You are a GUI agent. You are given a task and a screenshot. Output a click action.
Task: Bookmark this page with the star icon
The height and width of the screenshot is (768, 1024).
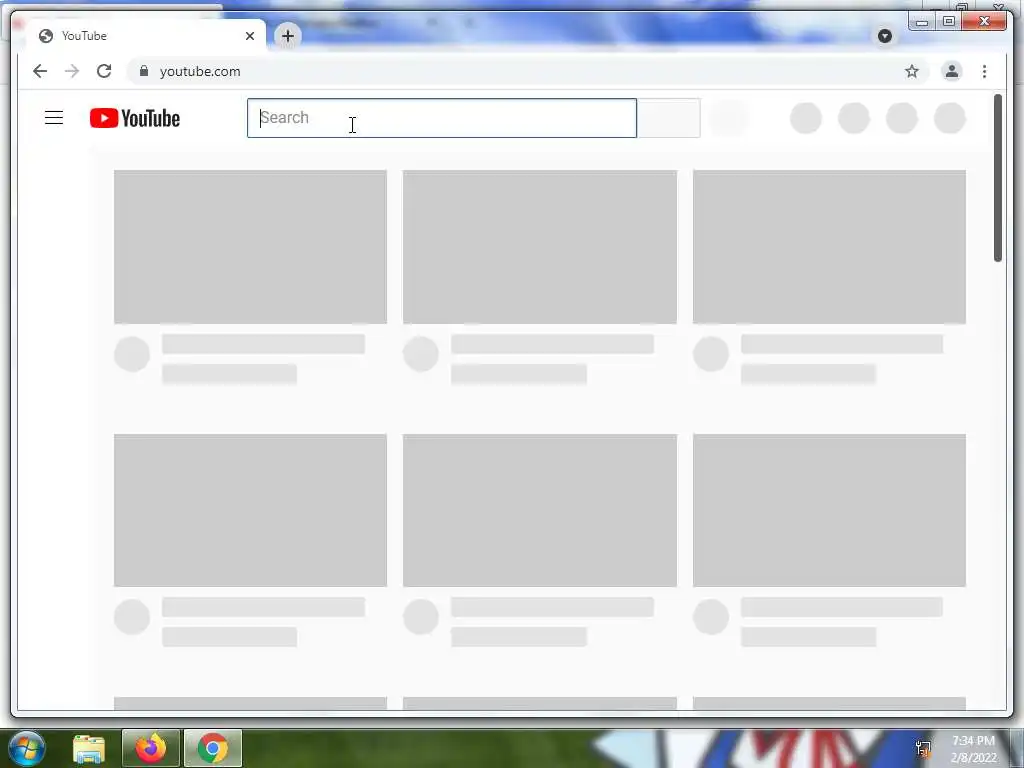[912, 71]
